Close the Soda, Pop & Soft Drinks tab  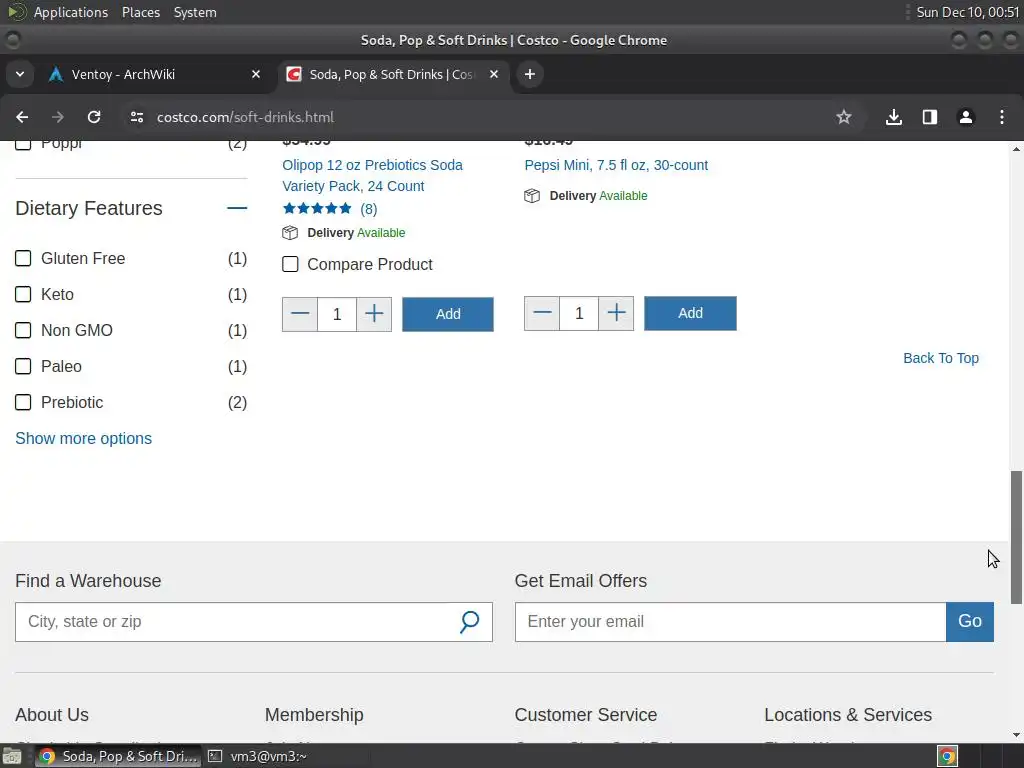(494, 74)
